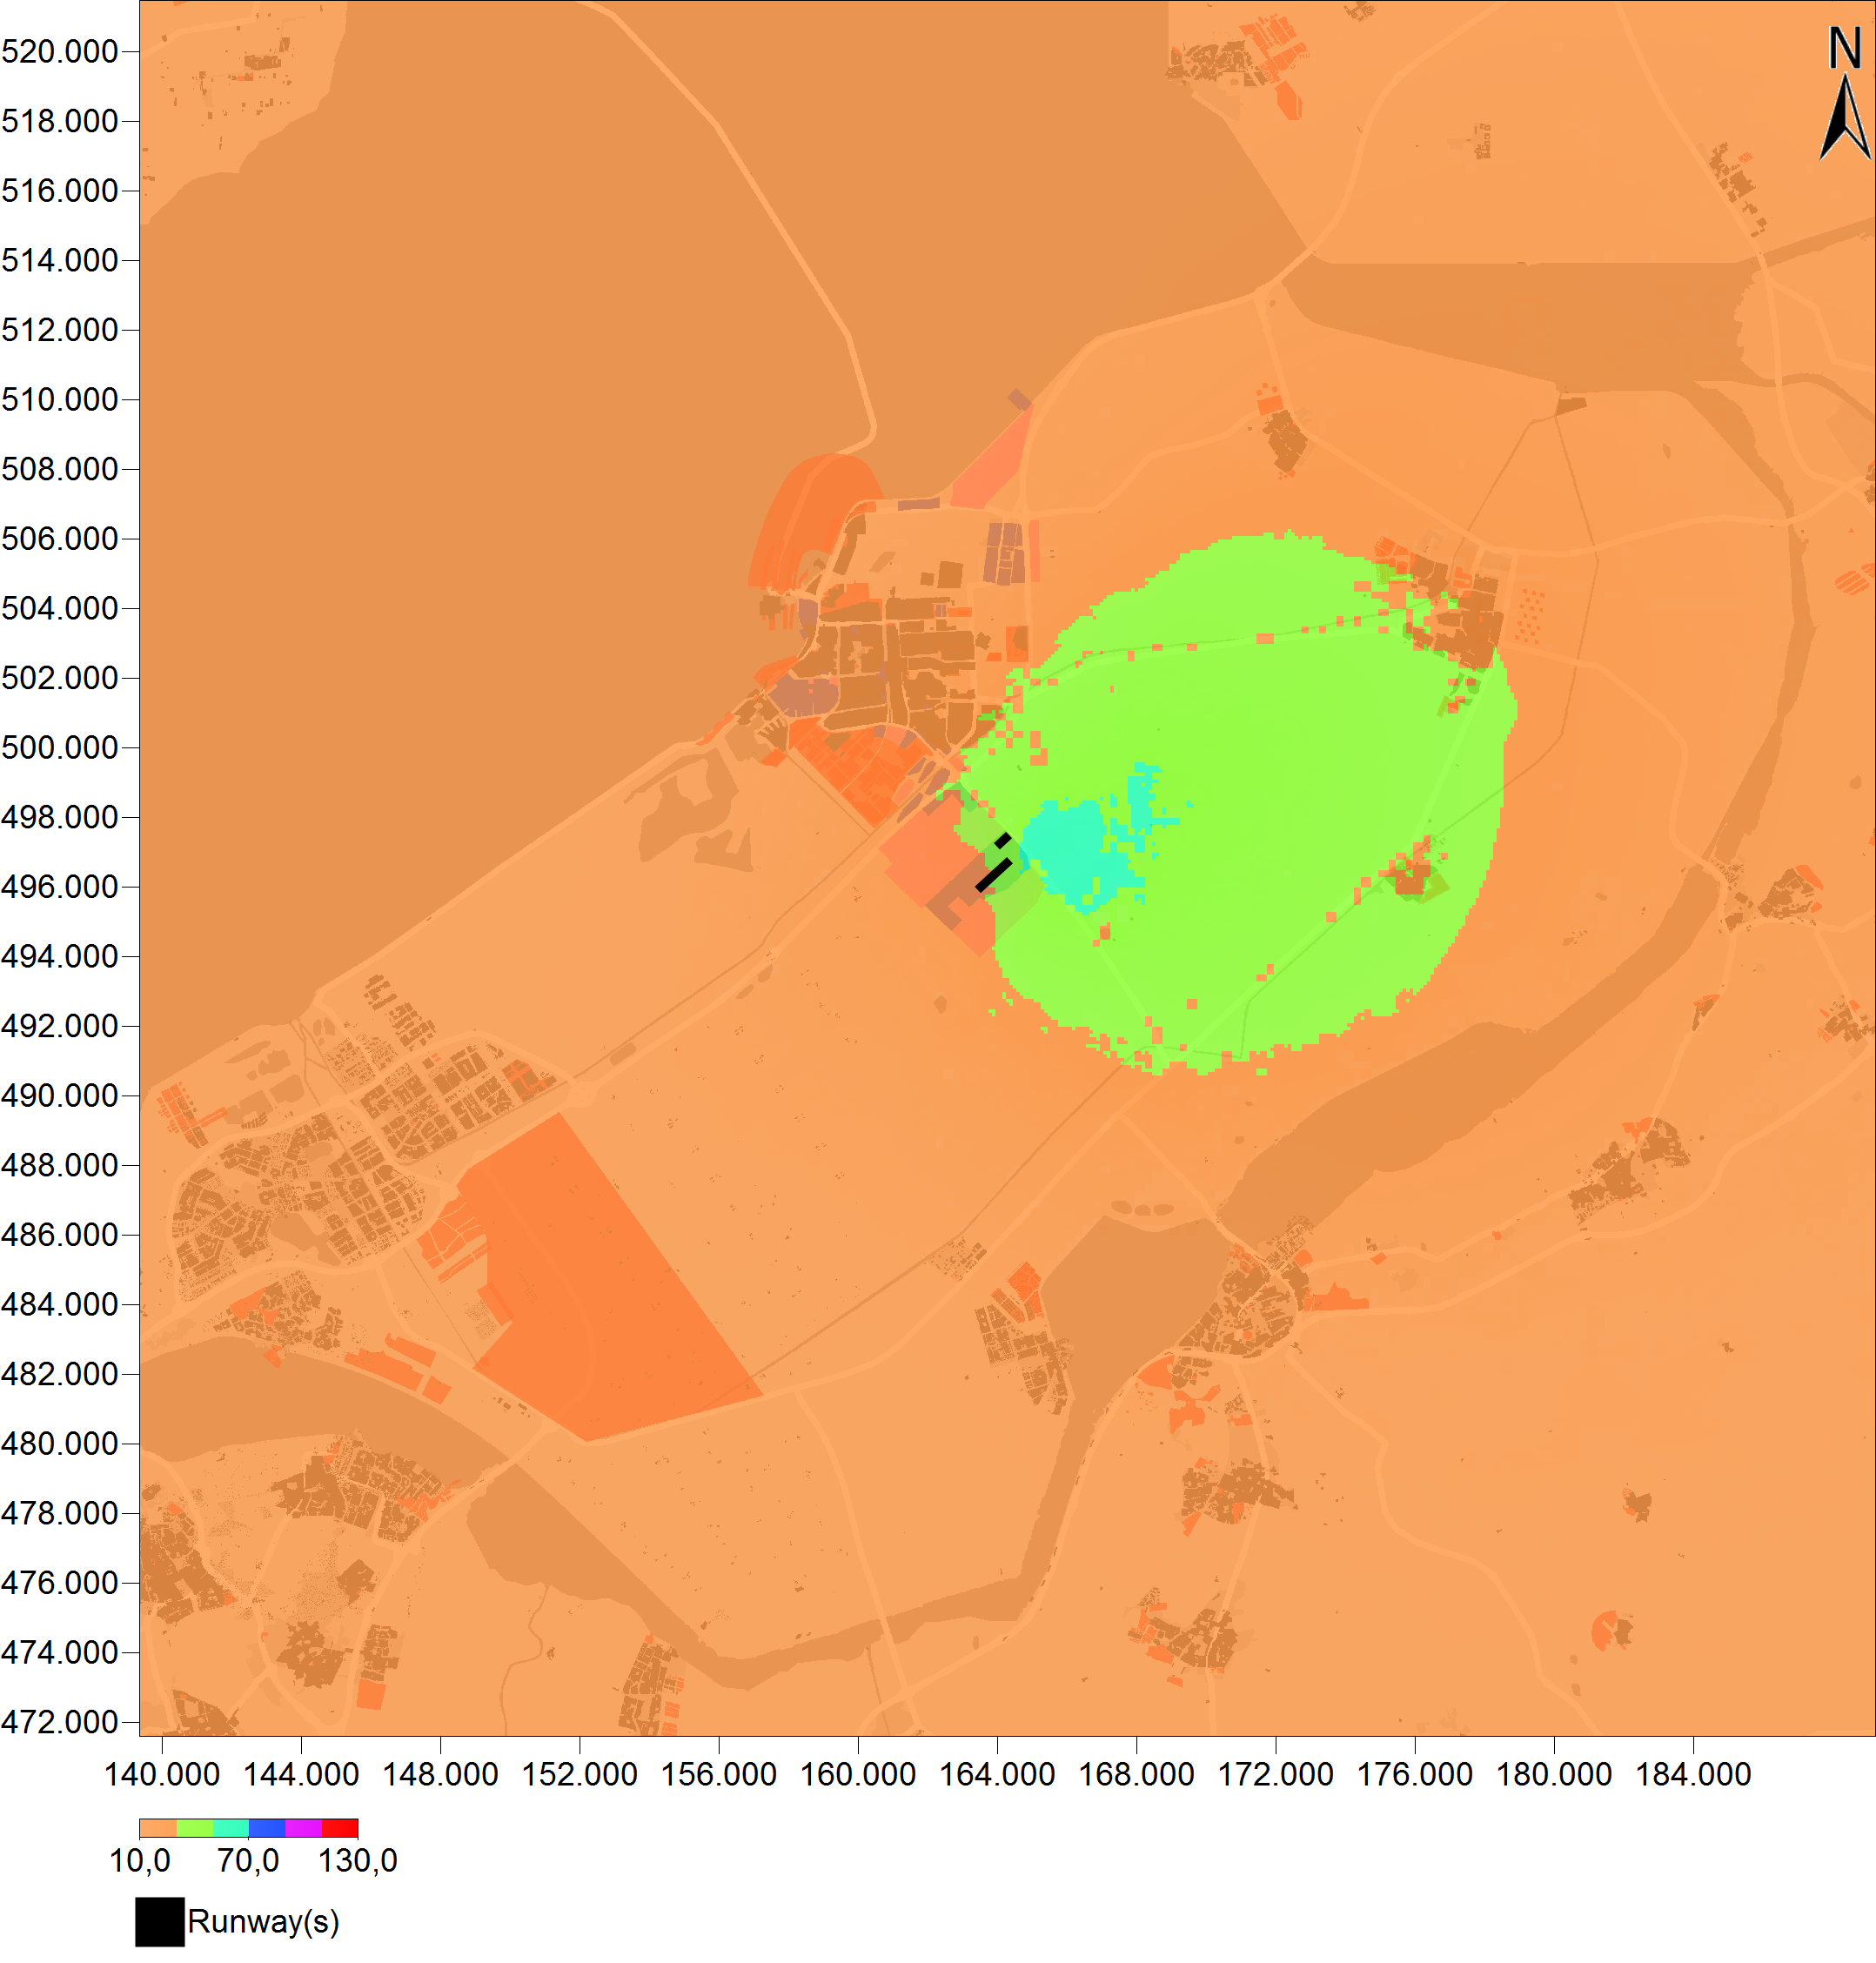The image size is (1876, 1963).
Task: Click the 180.000 x-axis label
Action: point(1553,1775)
